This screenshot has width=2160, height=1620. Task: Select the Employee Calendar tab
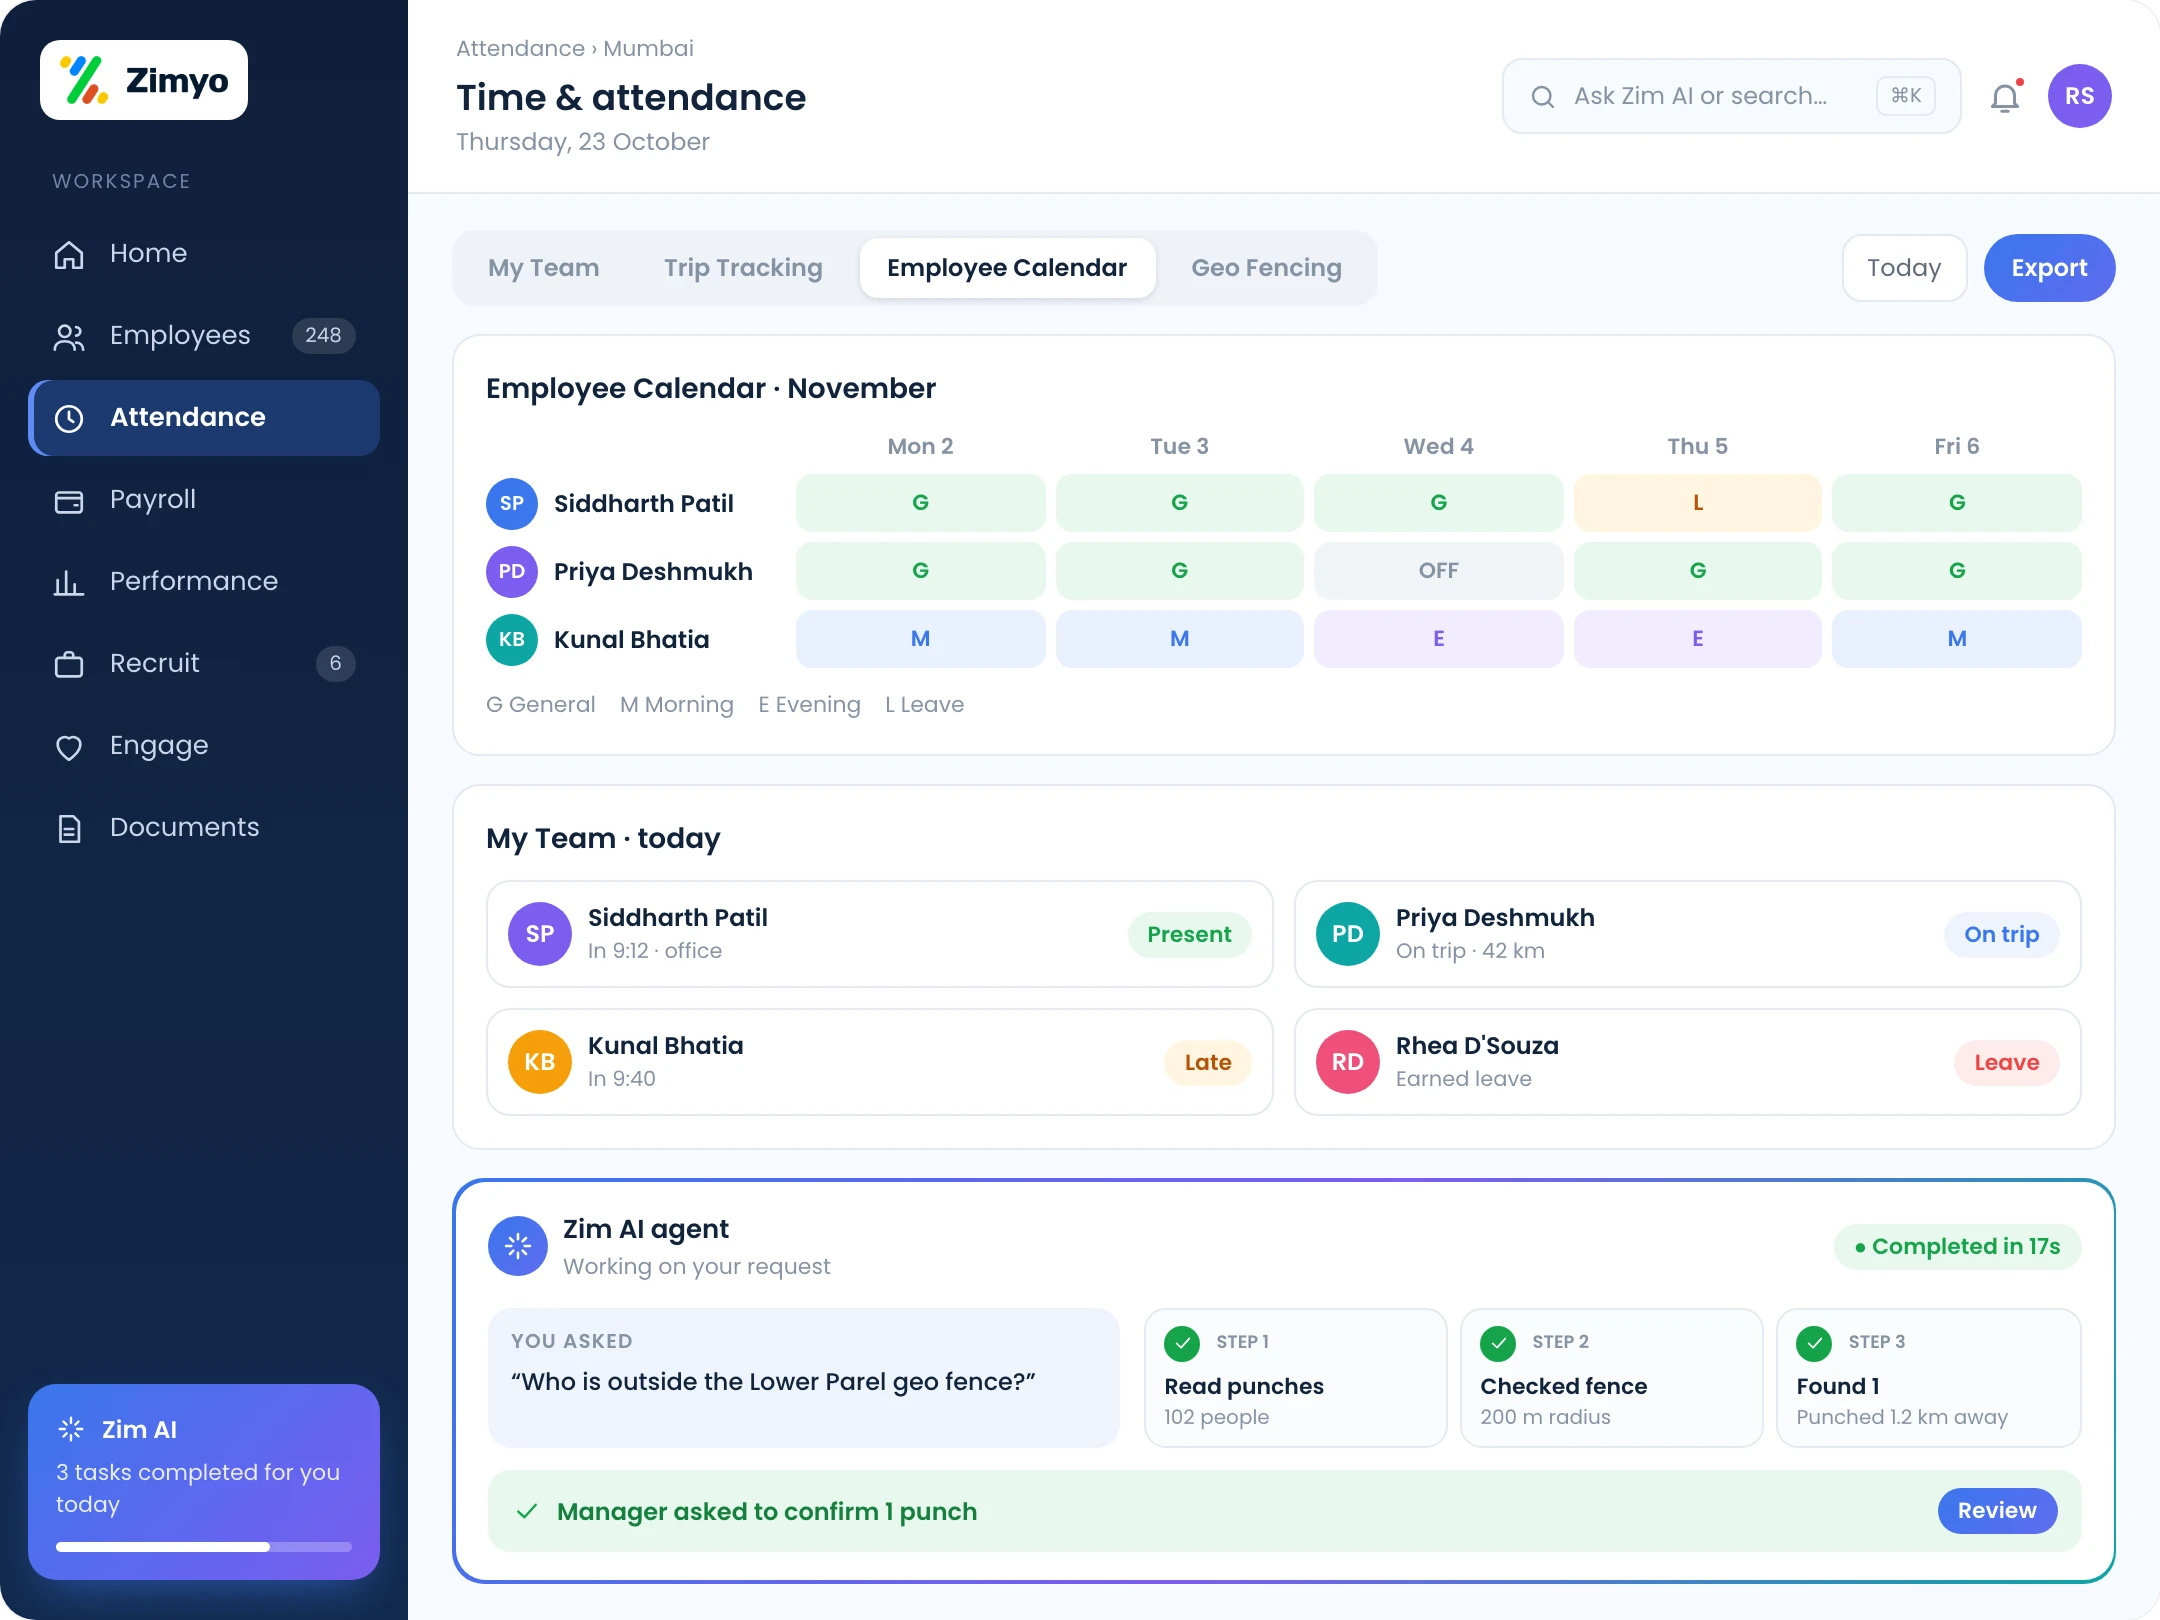[x=1007, y=268]
